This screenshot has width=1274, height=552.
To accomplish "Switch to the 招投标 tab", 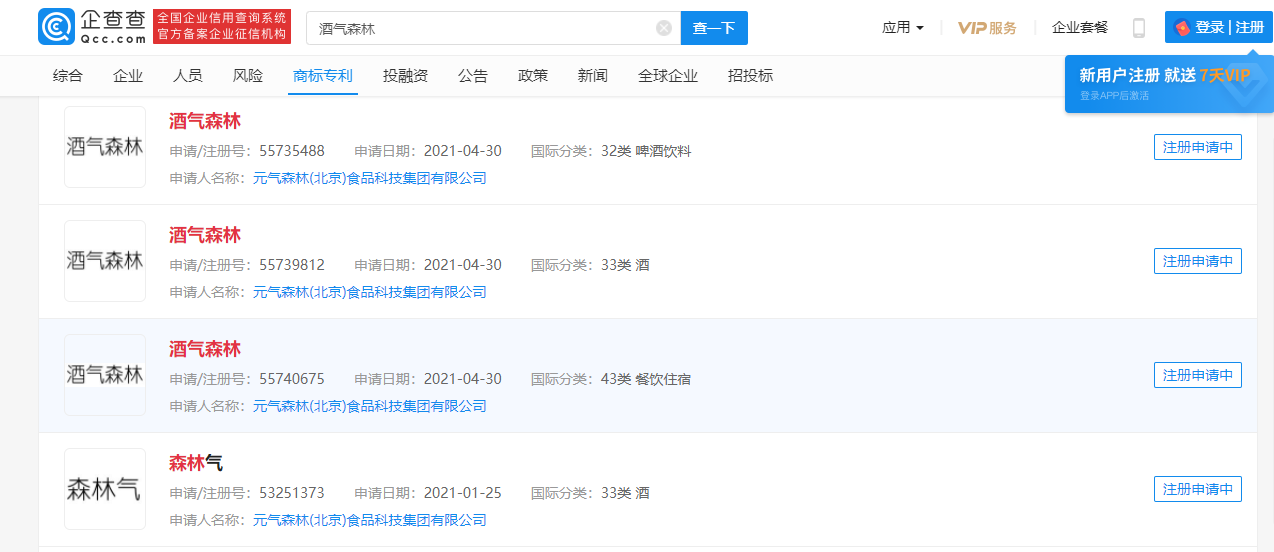I will (x=750, y=76).
